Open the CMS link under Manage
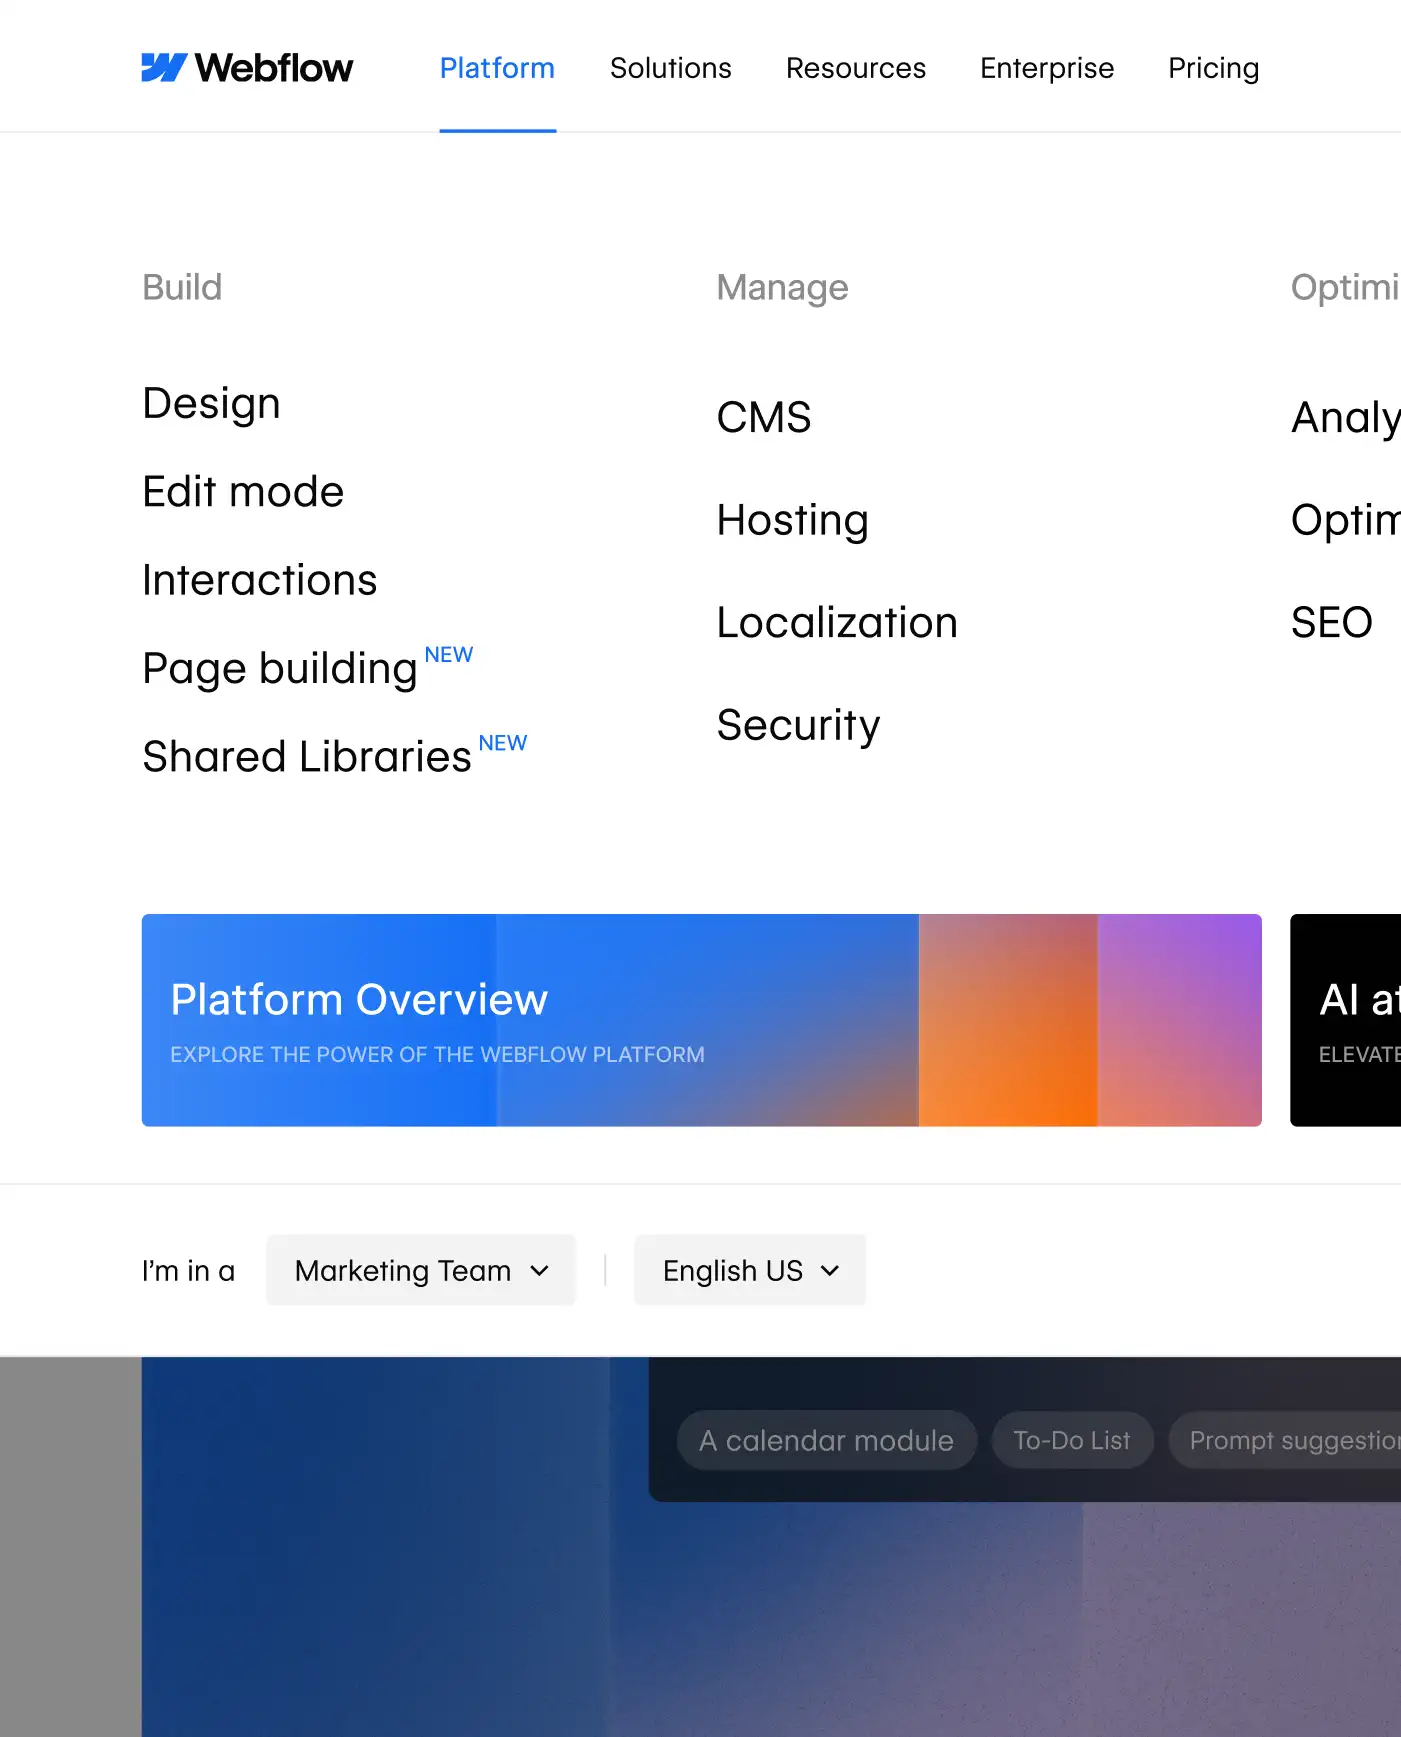Screen dimensions: 1401x1737 pos(764,417)
